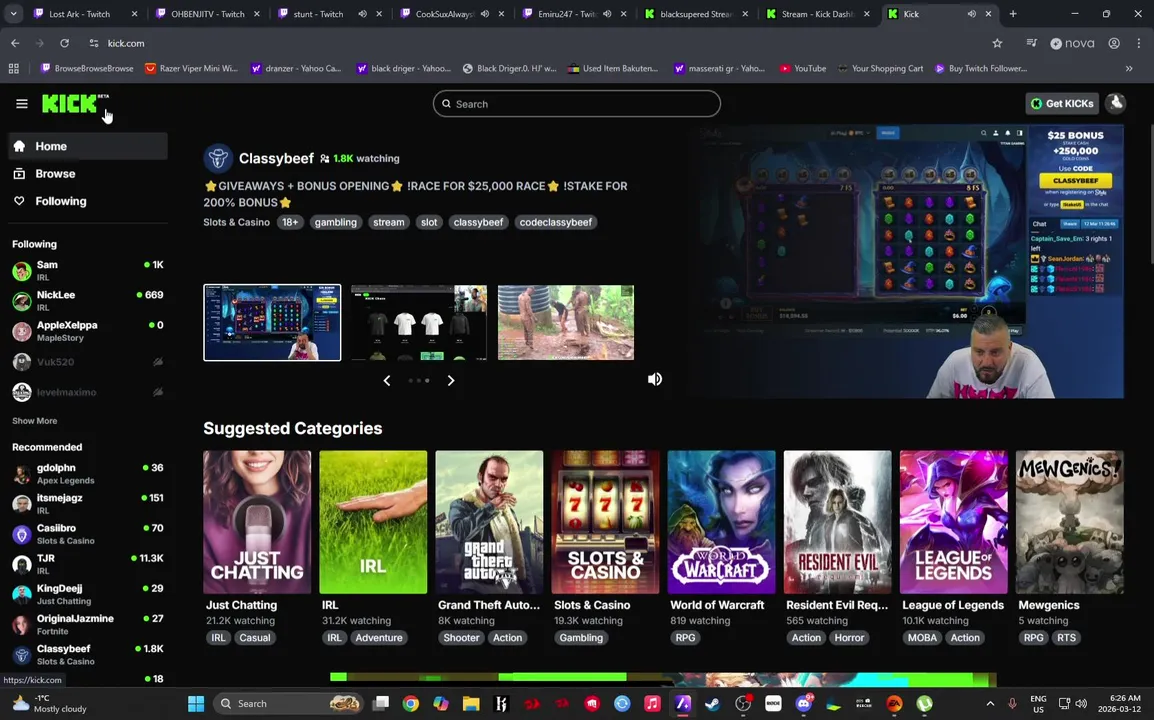Mute the stunt - Twitch tab audio
The image size is (1154, 720).
[x=363, y=14]
